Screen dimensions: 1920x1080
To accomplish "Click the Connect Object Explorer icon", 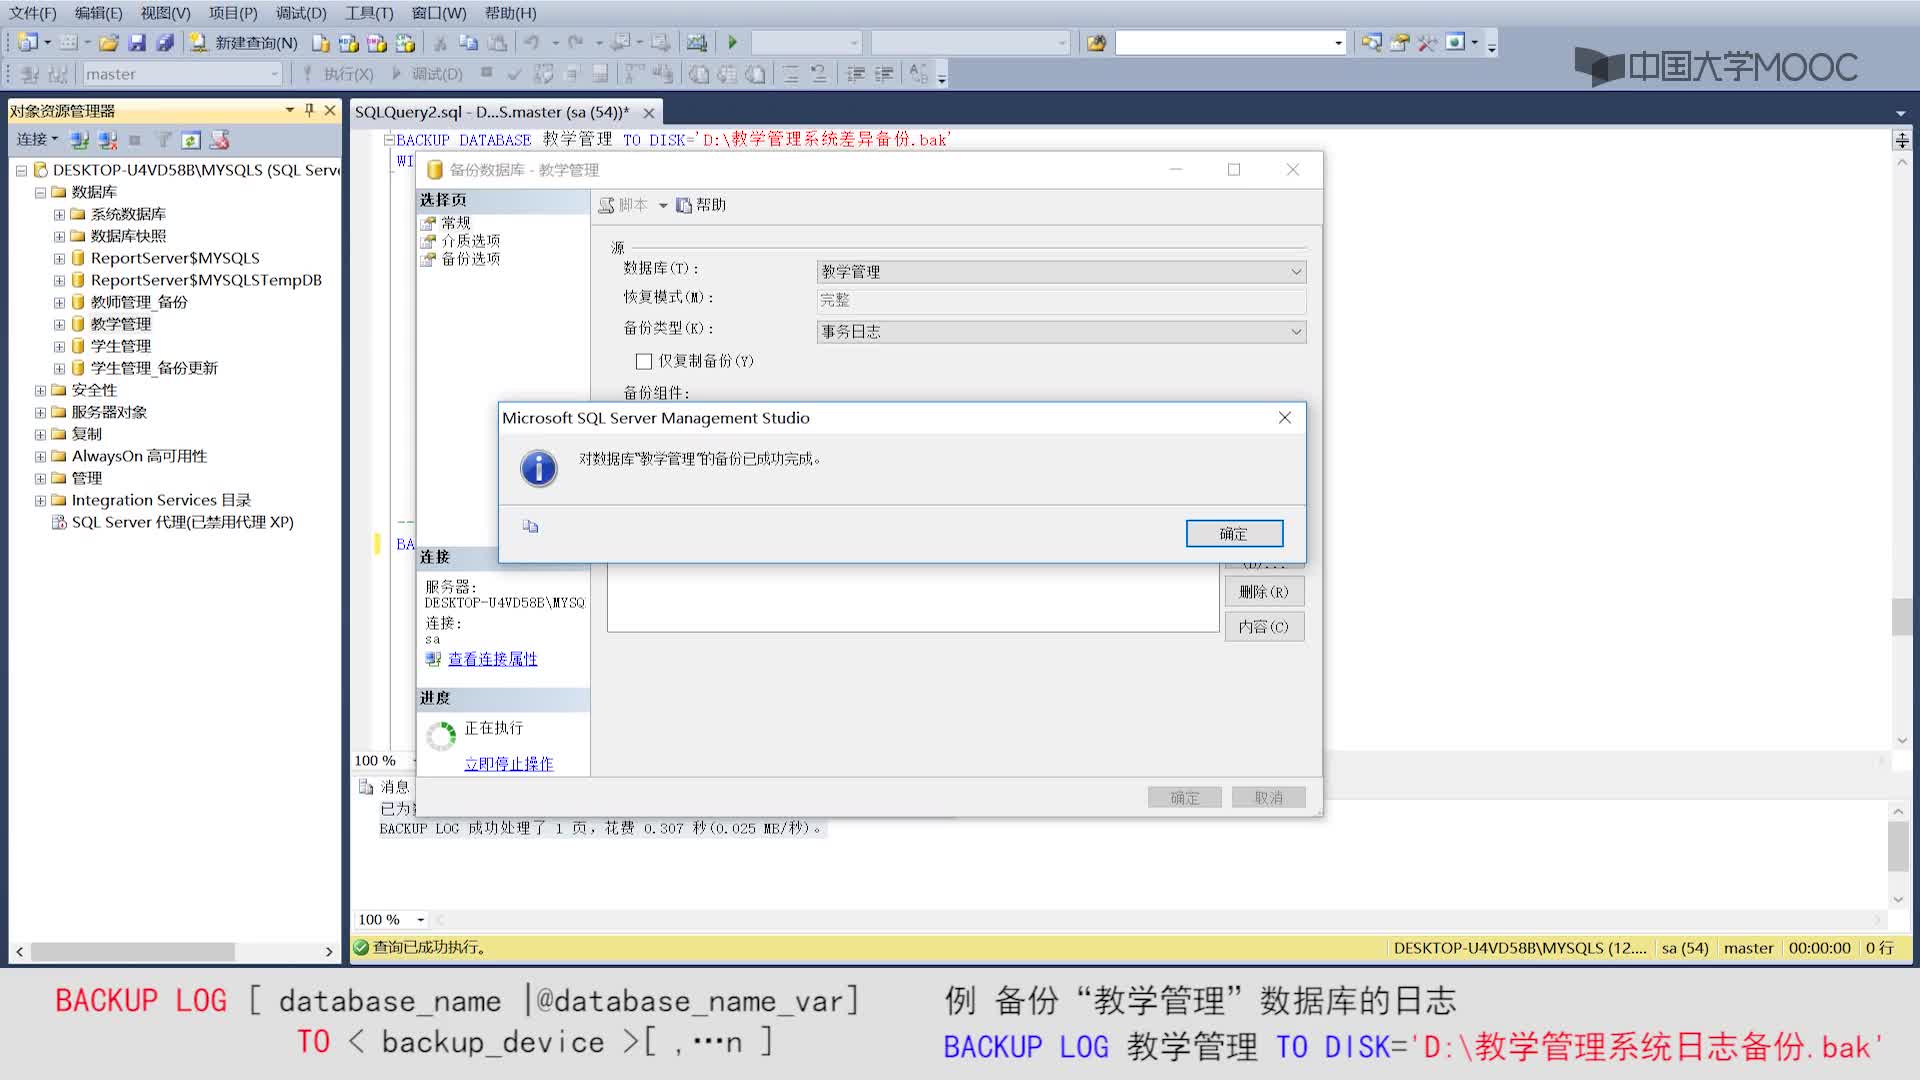I will (80, 140).
